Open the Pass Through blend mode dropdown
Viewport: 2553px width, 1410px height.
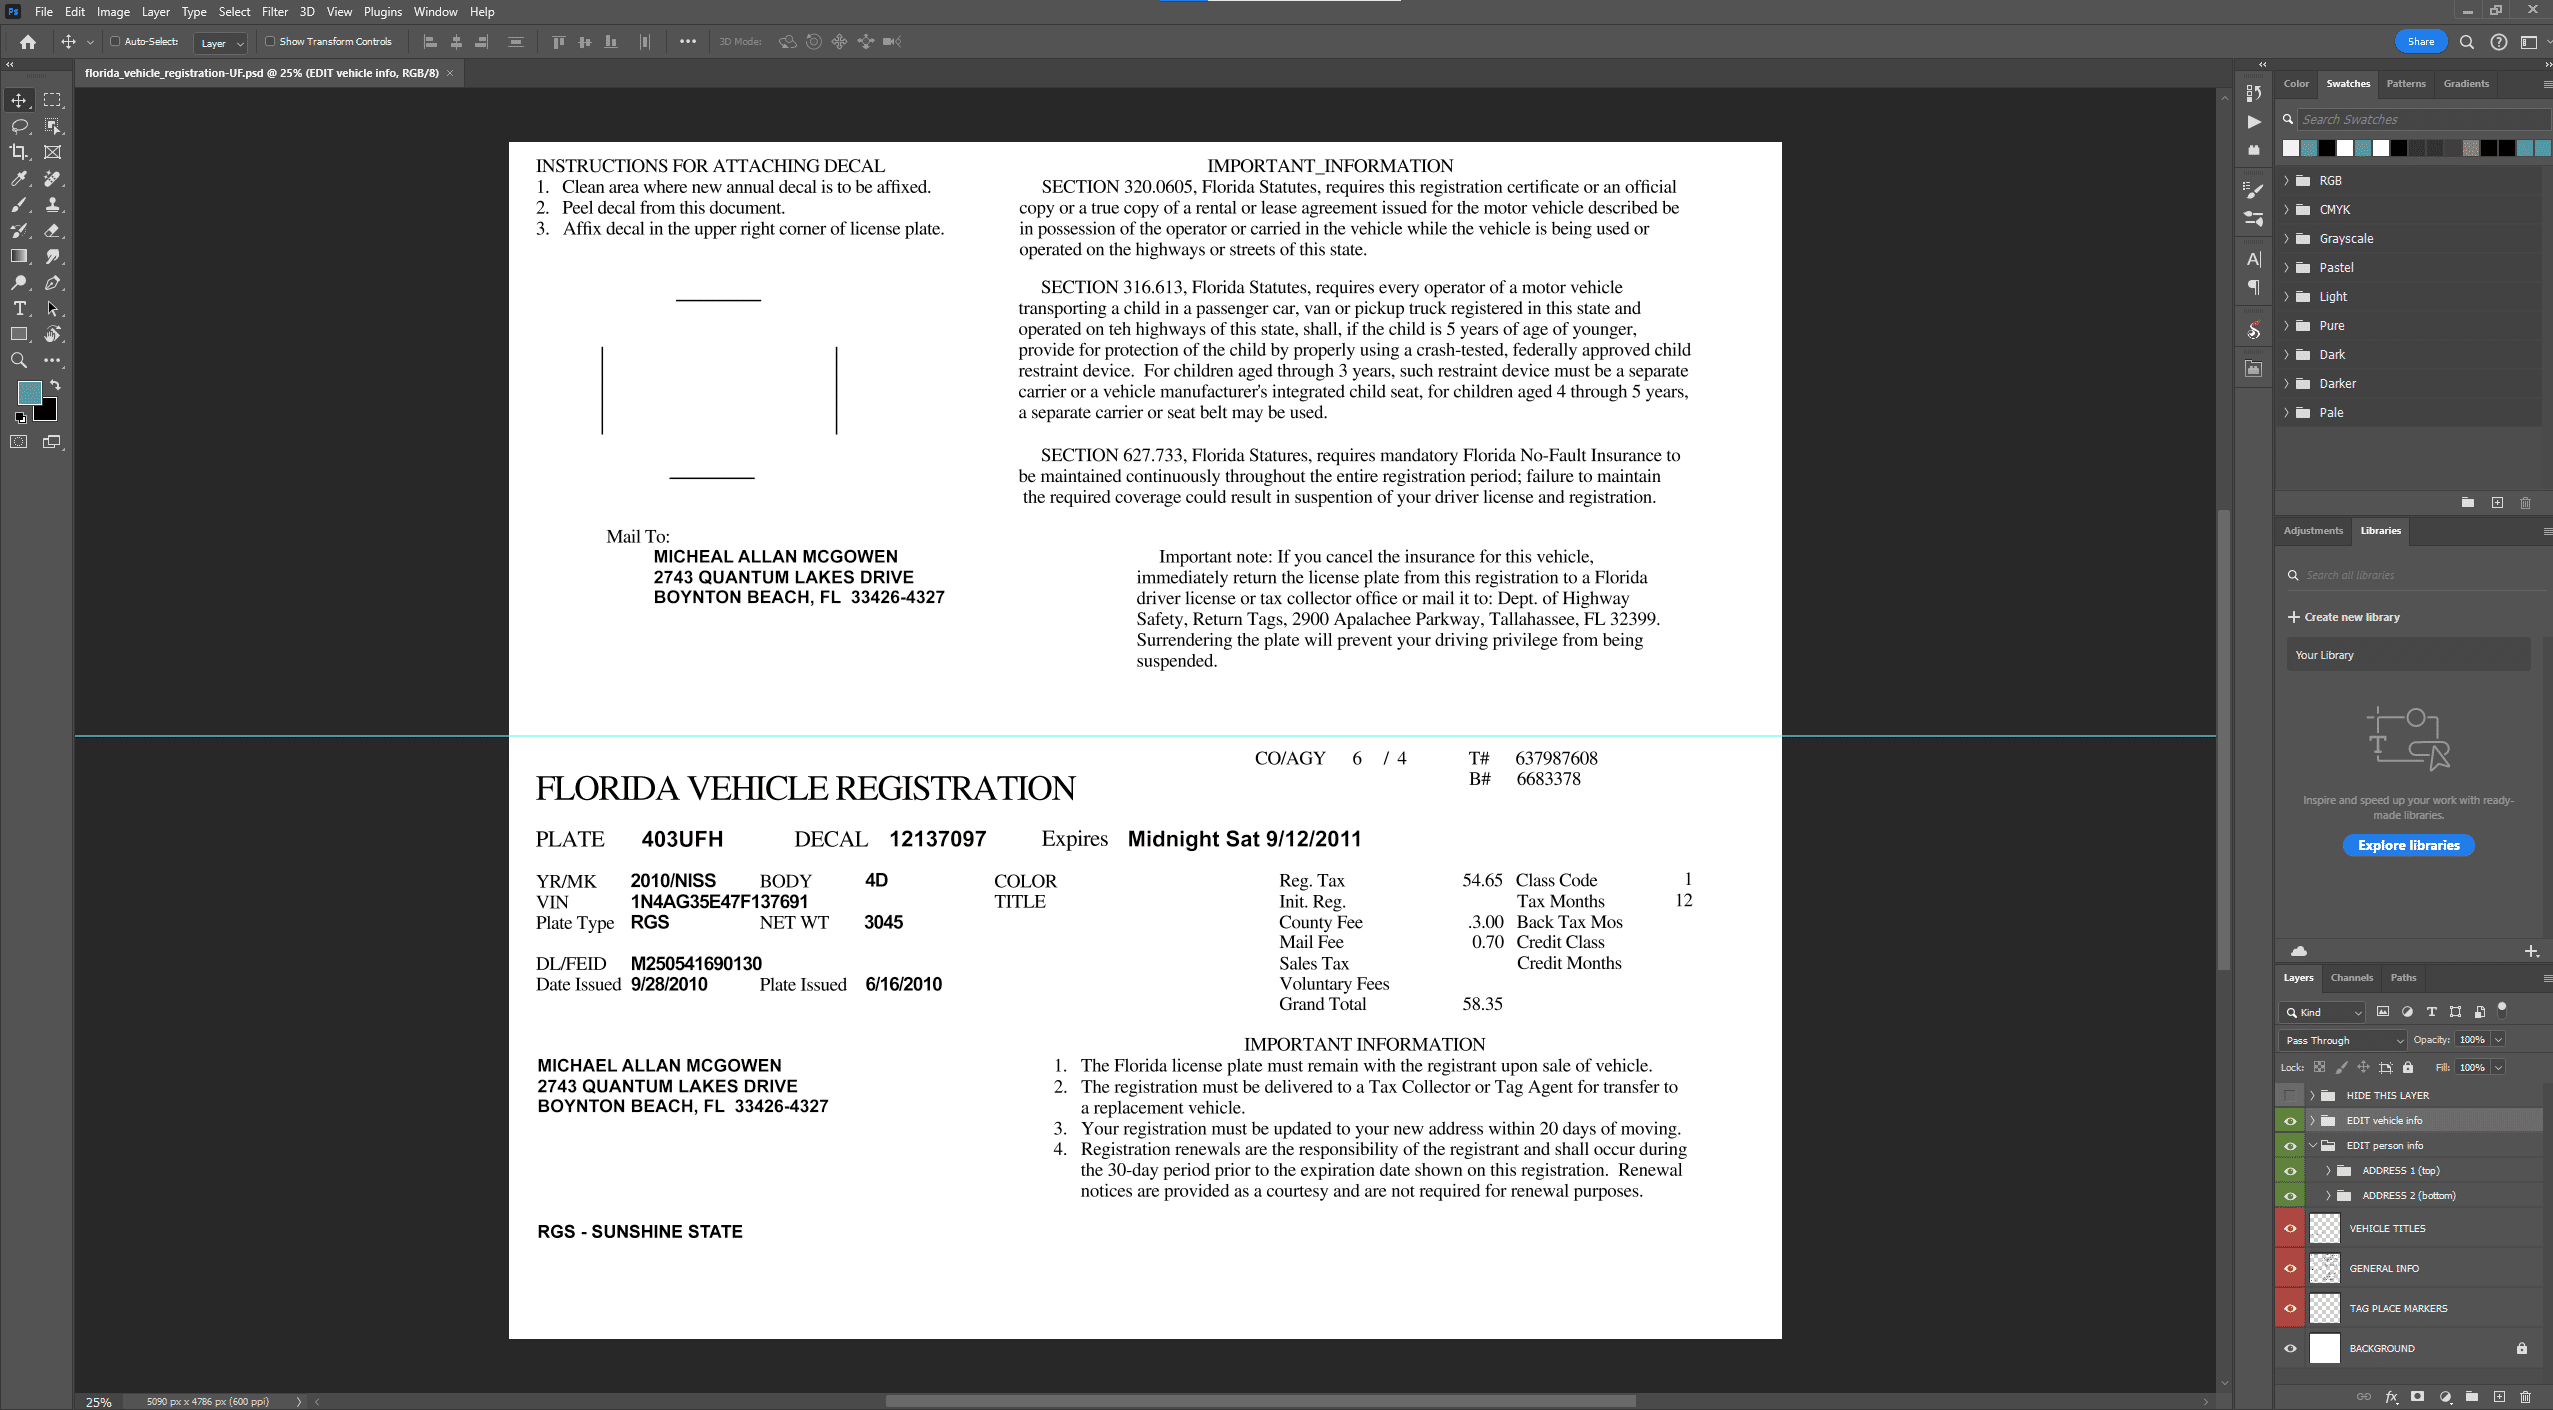coord(2343,1040)
